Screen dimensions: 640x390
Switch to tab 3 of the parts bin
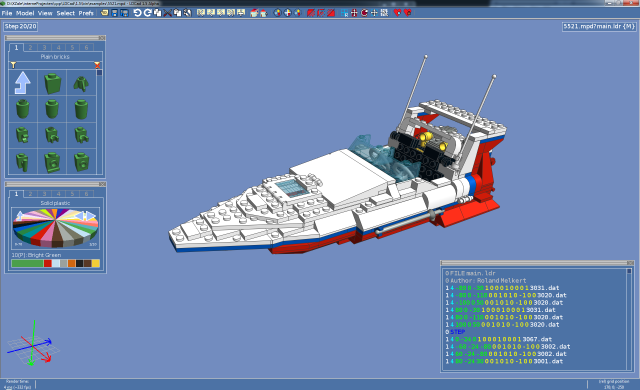44,47
